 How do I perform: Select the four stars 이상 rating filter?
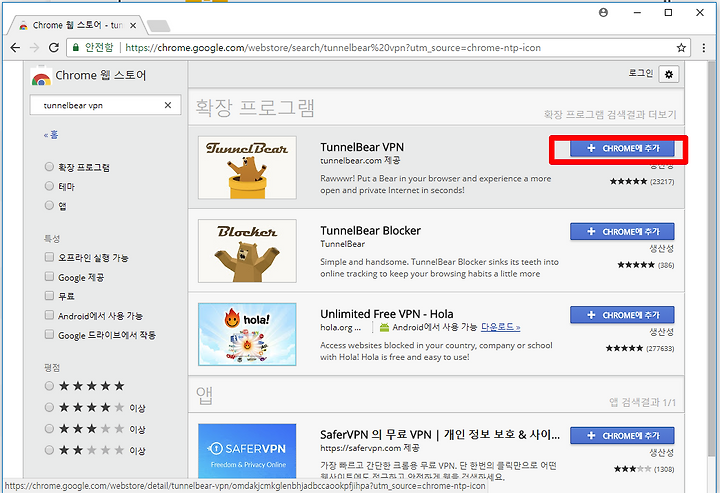pyautogui.click(x=49, y=407)
